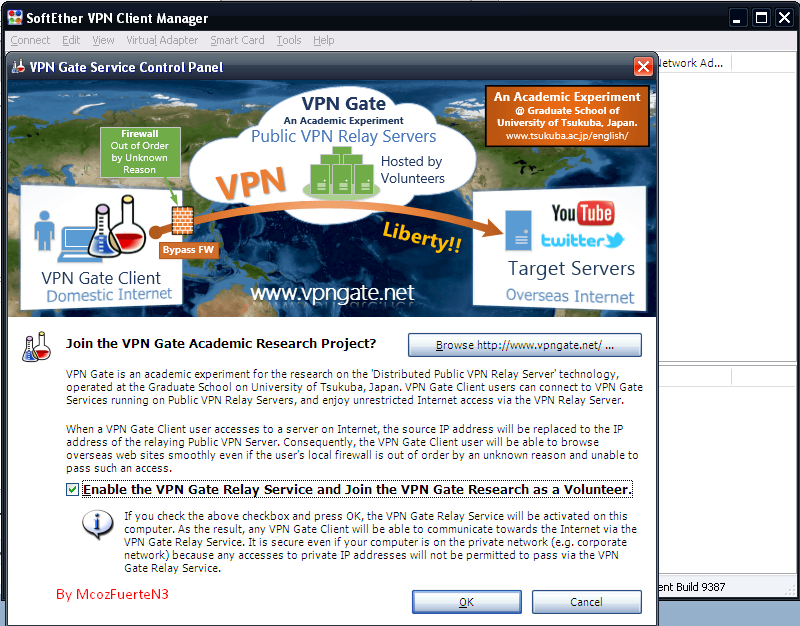Open the Edit menu
The width and height of the screenshot is (800, 626).
click(x=71, y=40)
